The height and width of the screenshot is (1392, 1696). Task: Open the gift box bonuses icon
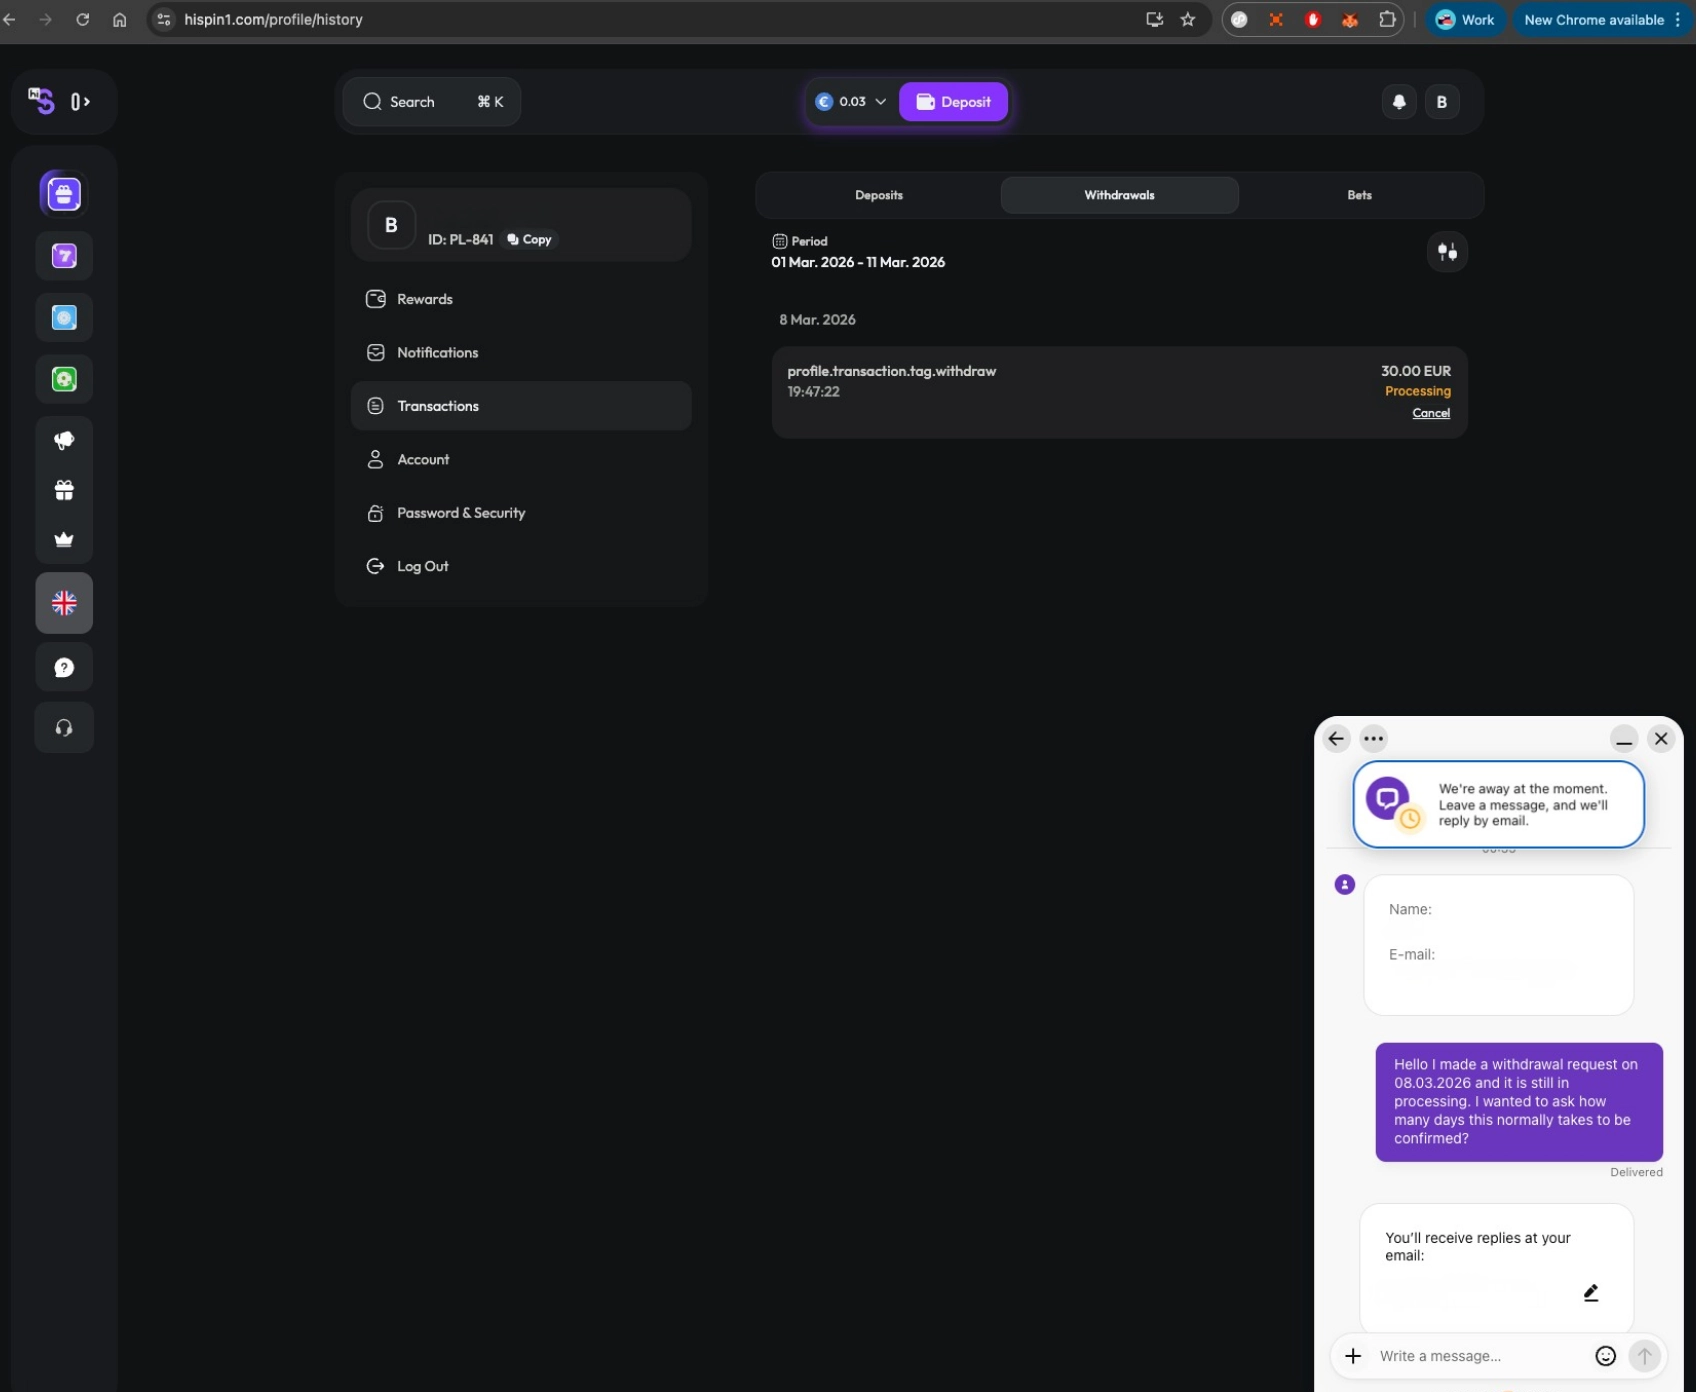[x=64, y=490]
